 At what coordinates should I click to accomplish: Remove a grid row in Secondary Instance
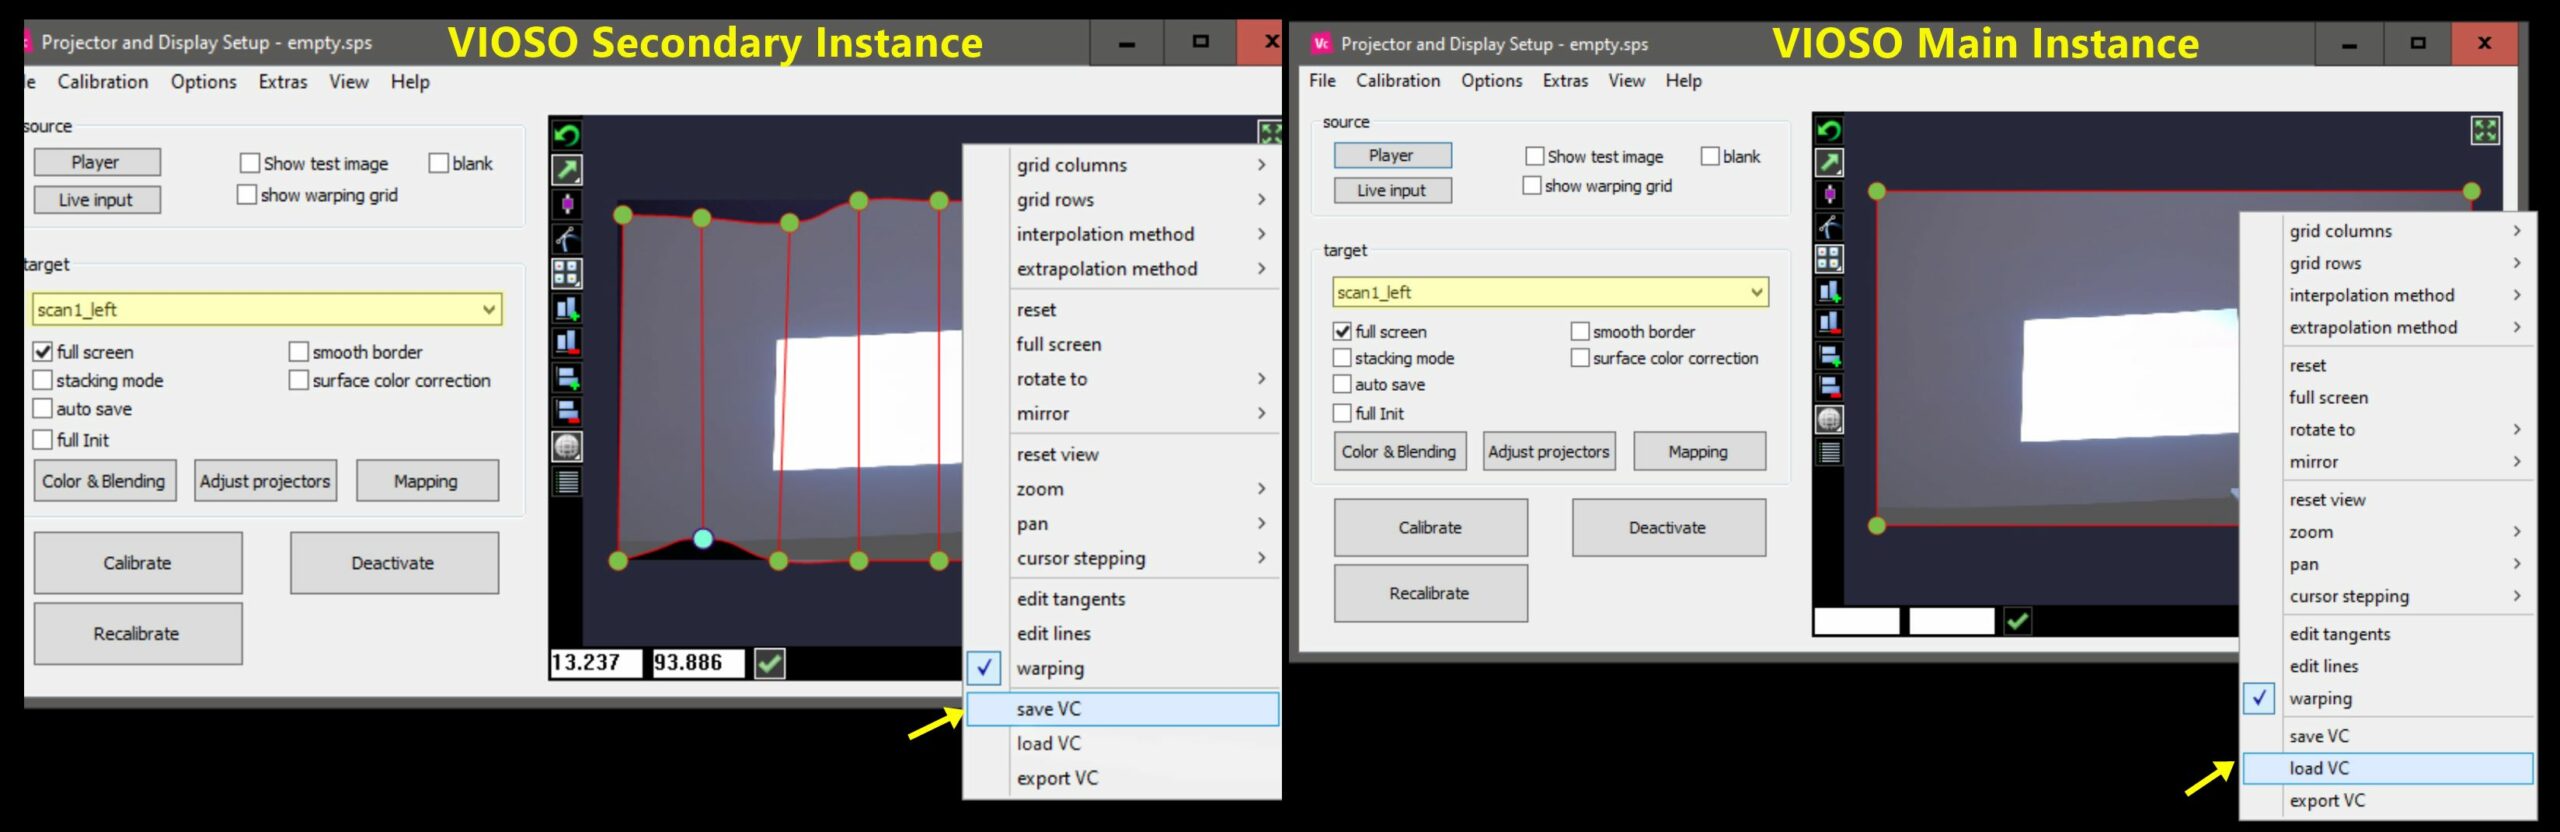[567, 411]
